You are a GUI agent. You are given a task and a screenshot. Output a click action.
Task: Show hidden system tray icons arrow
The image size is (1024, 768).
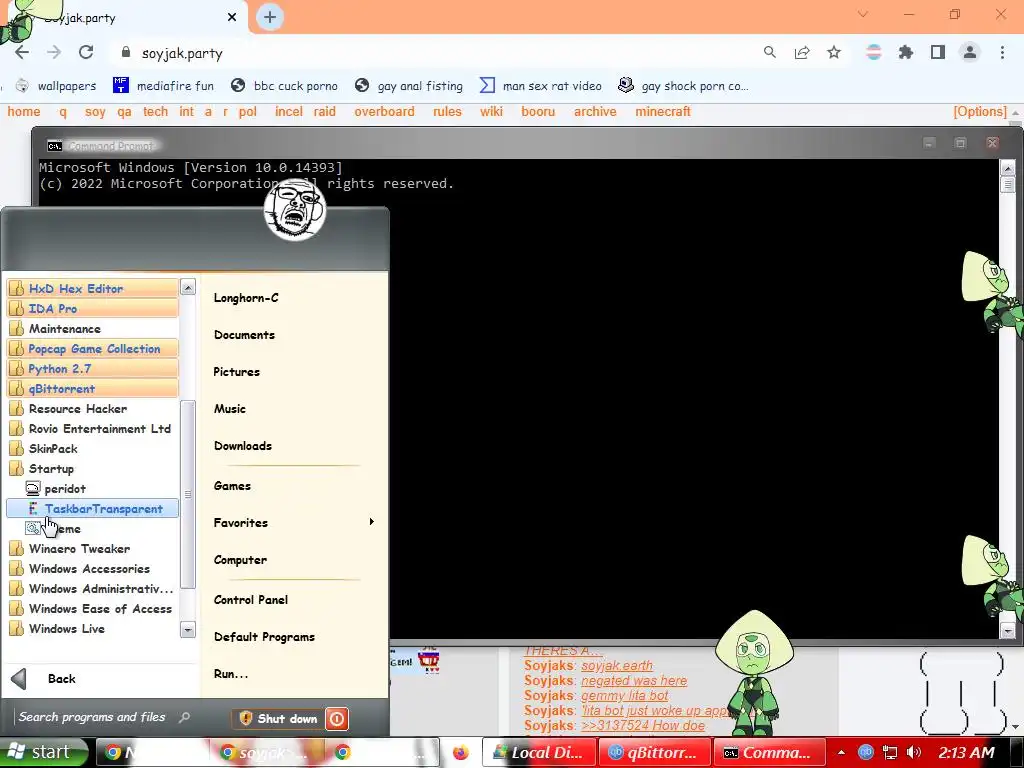coord(841,753)
